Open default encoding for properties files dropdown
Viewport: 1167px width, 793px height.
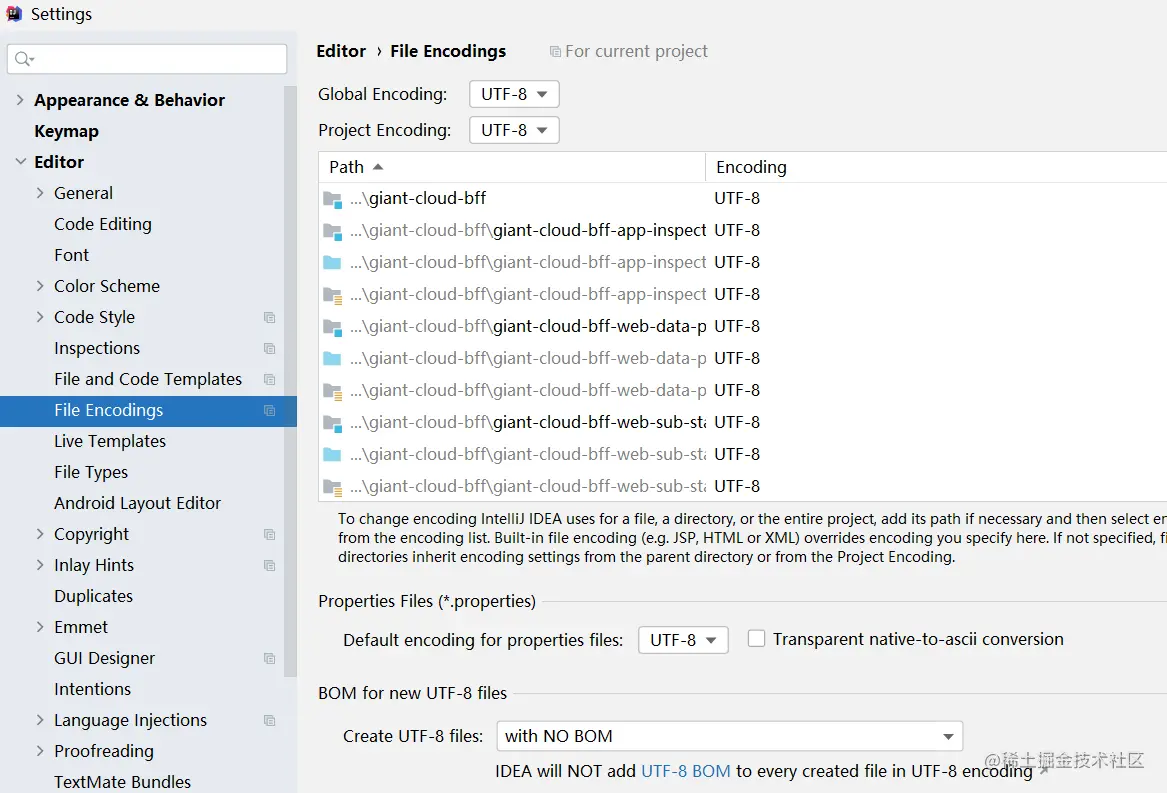(683, 640)
